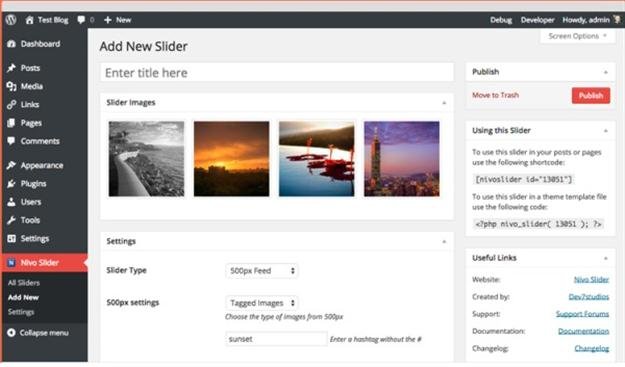The width and height of the screenshot is (625, 367).
Task: Click the Collapse menu arrow icon
Action: [11, 333]
